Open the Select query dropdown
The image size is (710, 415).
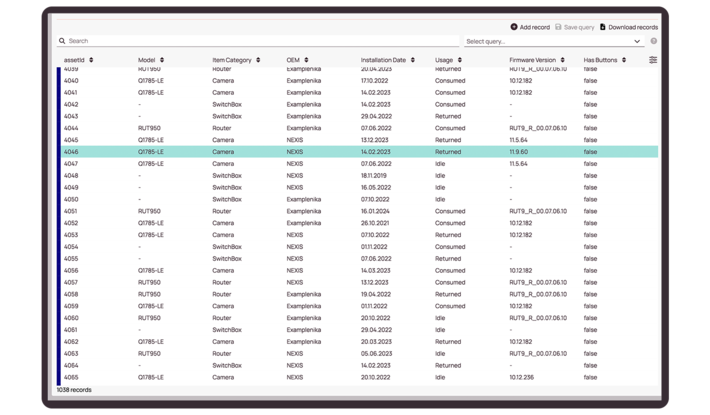(554, 41)
